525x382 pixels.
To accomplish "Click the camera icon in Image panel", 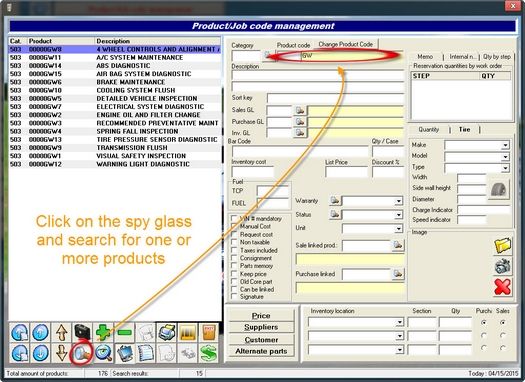I will pyautogui.click(x=503, y=266).
